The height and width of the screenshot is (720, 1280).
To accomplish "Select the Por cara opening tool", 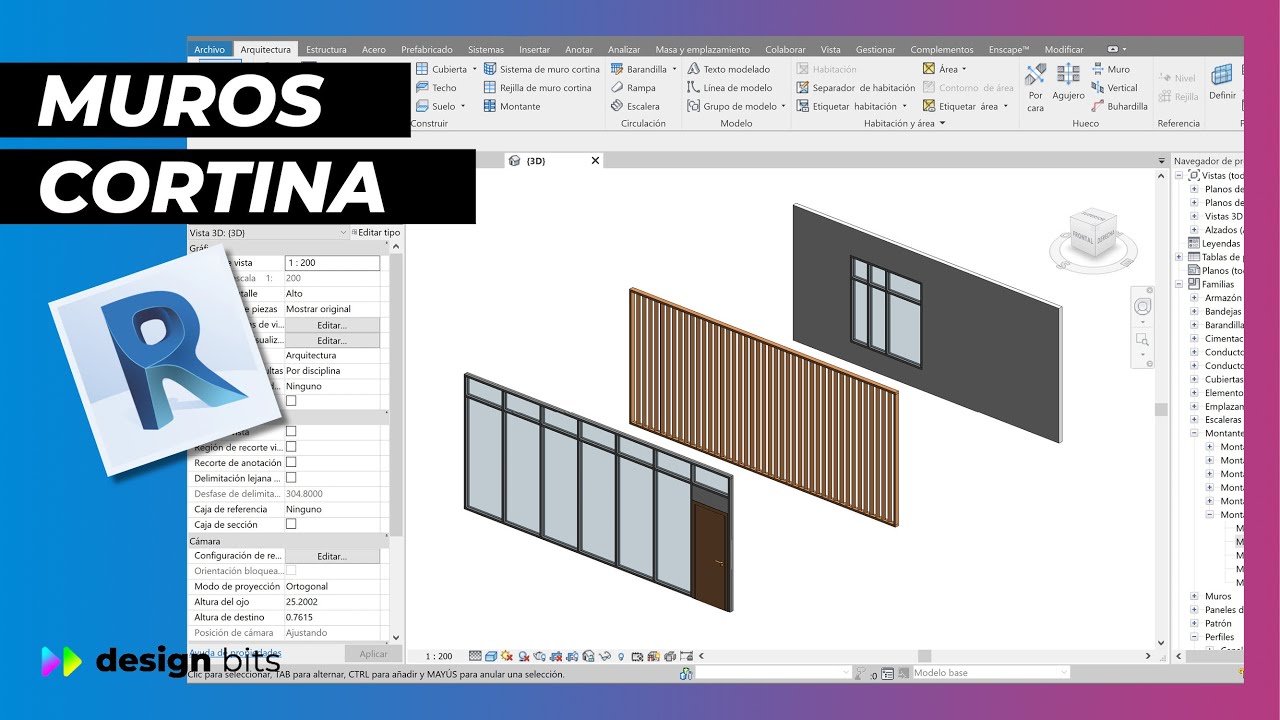I will pos(1035,86).
